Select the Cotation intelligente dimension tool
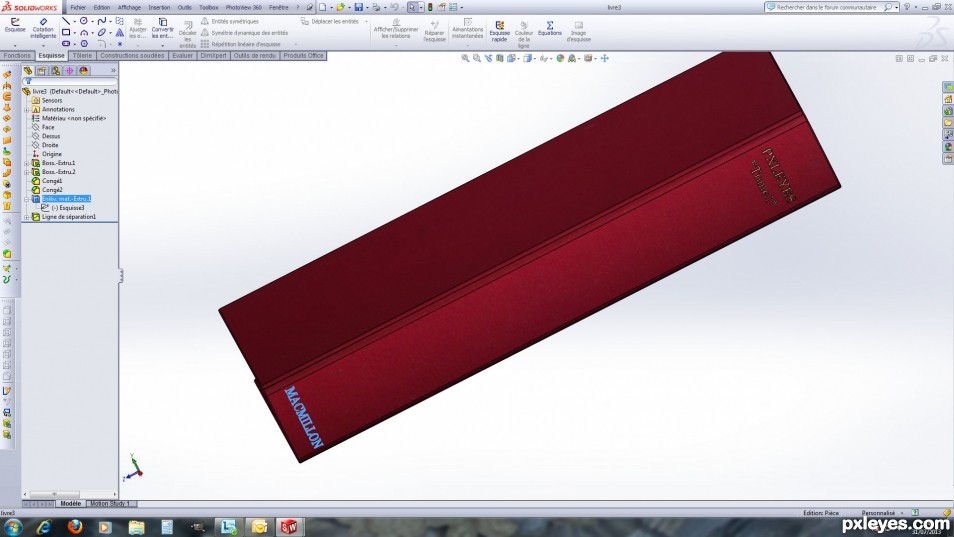Screen dimensions: 954x537 click(43, 28)
